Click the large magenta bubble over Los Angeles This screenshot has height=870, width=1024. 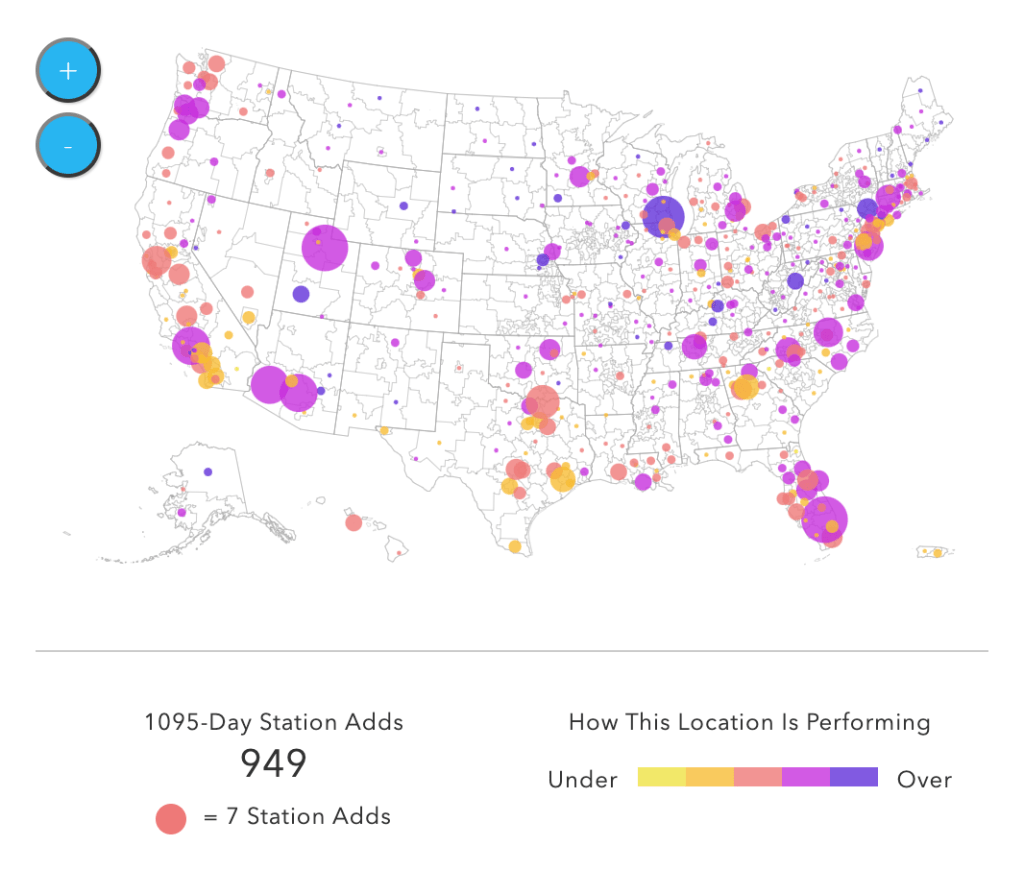(190, 346)
